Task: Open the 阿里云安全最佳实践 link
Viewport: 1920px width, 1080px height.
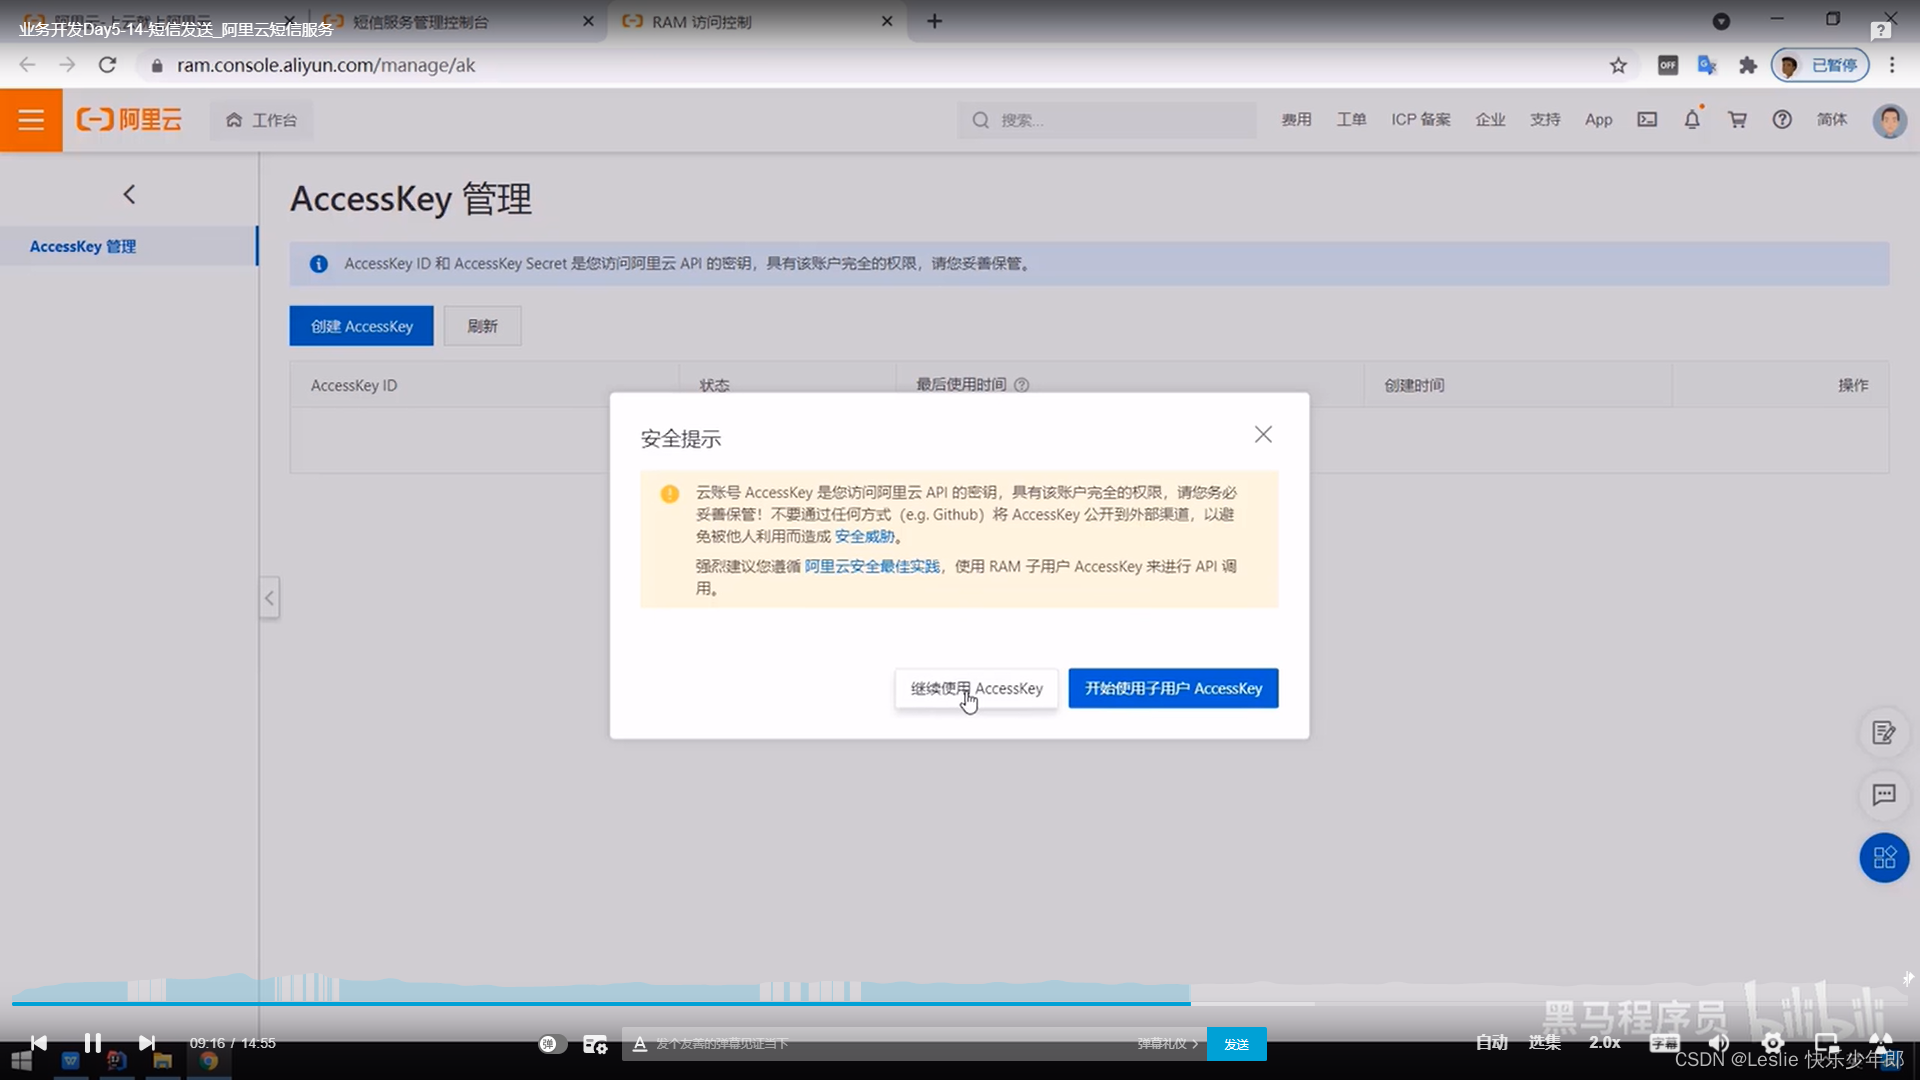Action: click(872, 566)
